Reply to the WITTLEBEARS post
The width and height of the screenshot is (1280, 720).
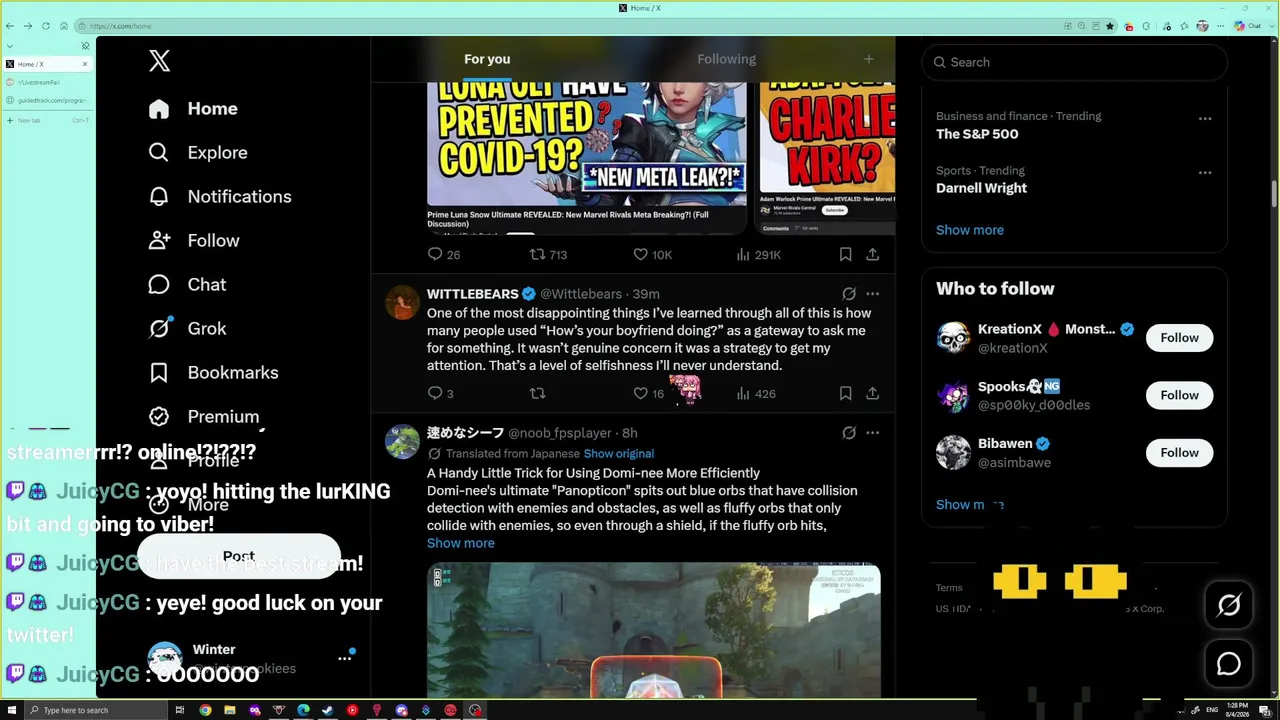coord(441,394)
